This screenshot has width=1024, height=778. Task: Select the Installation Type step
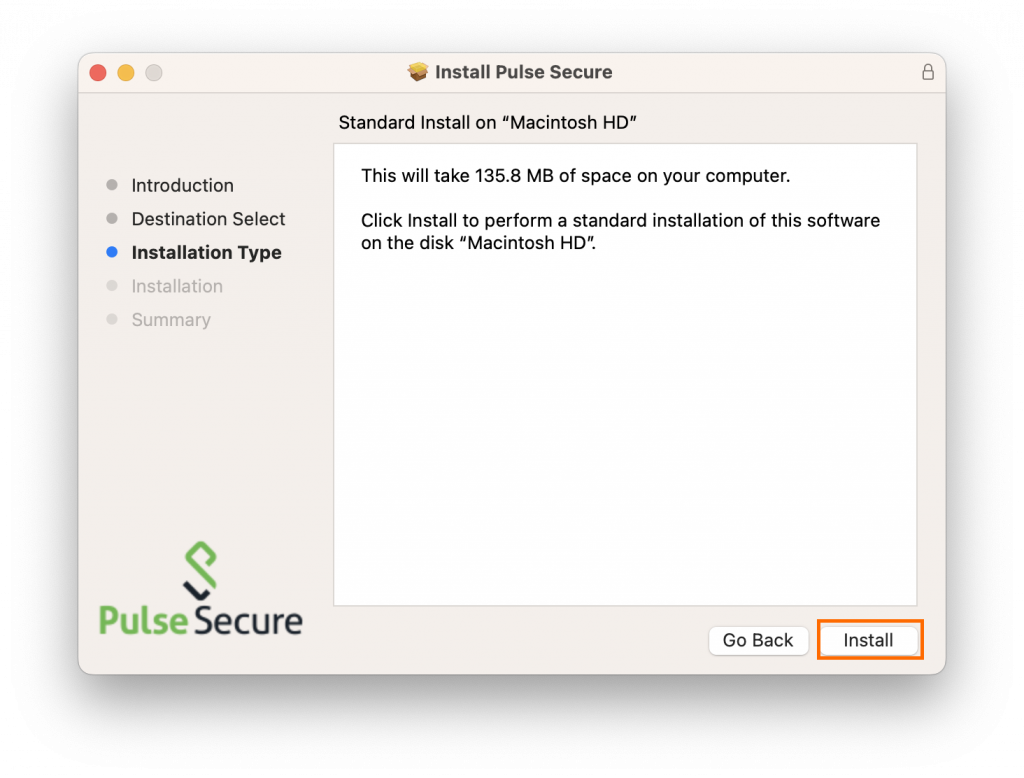coord(206,252)
